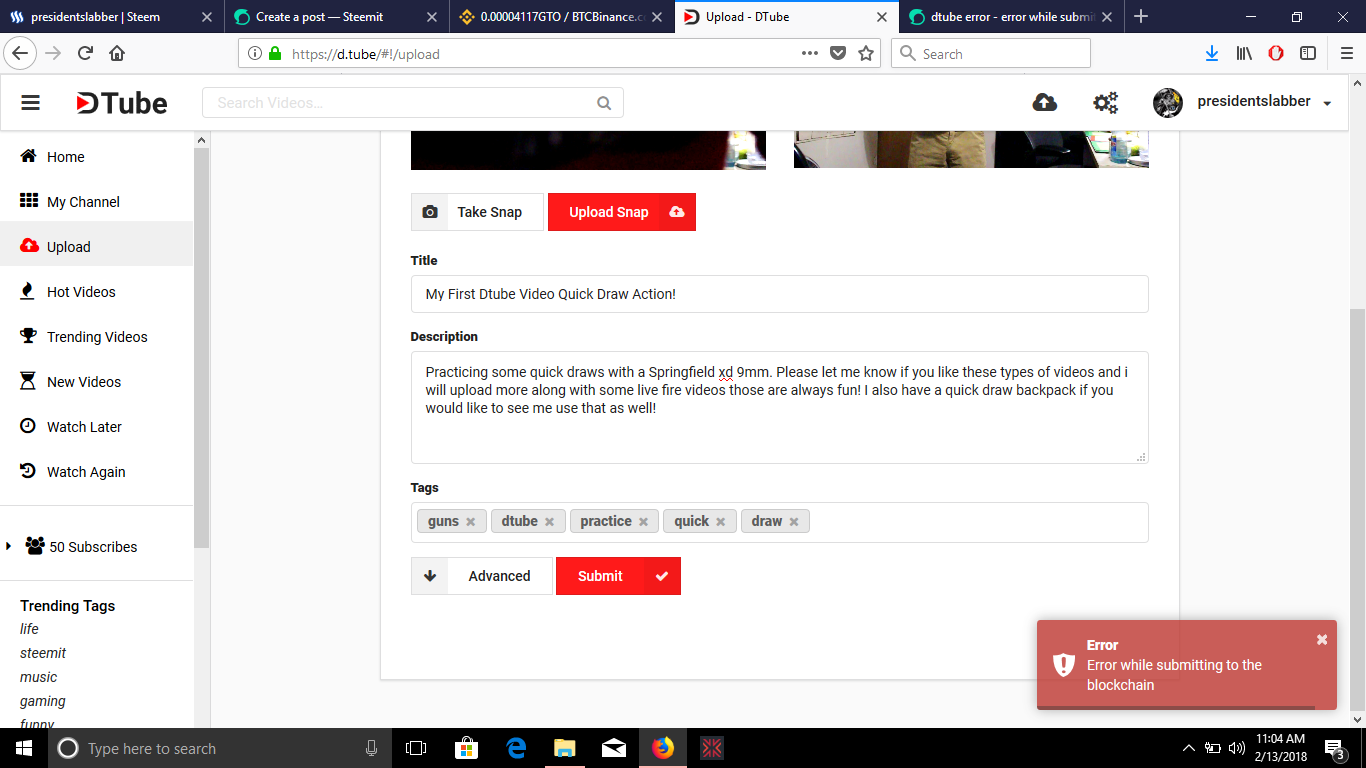Open New Videos in sidebar
Screen dimensions: 1366x768
(97, 382)
